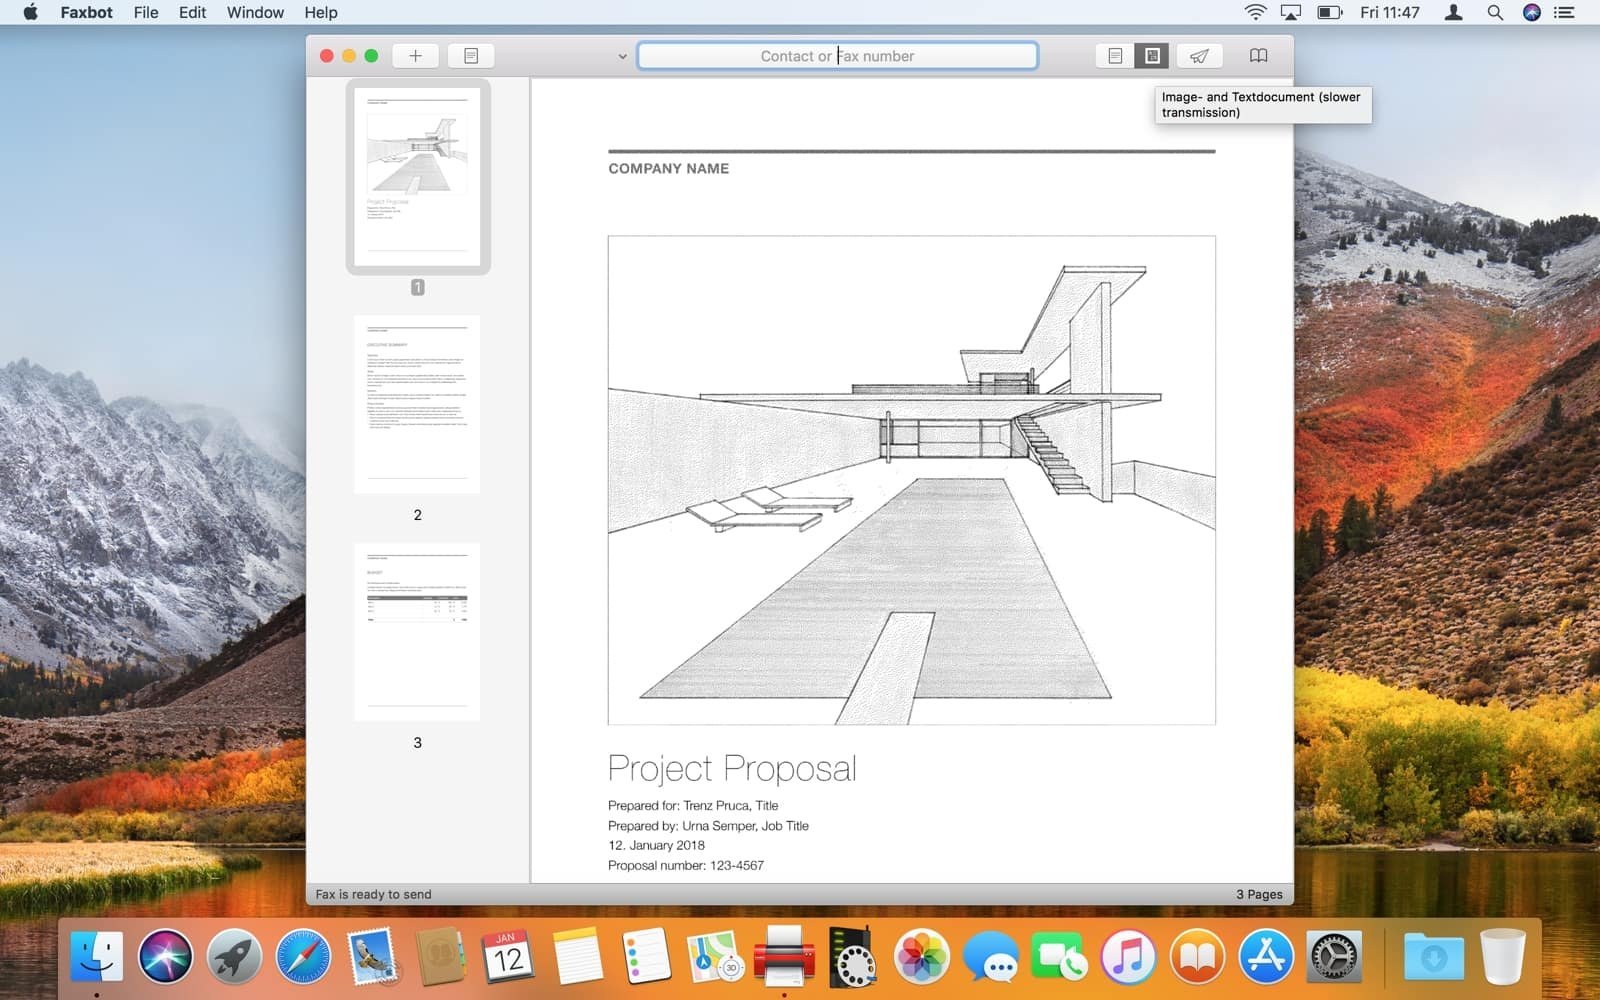Open the rotary phone app in Dock
This screenshot has width=1600, height=1000.
click(x=852, y=957)
